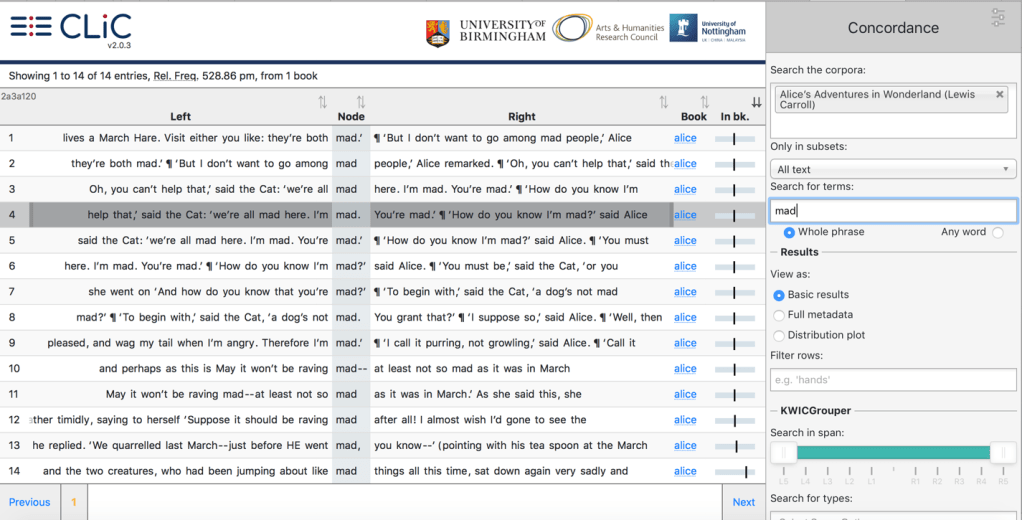
Task: Go to the Next page
Action: pos(744,502)
